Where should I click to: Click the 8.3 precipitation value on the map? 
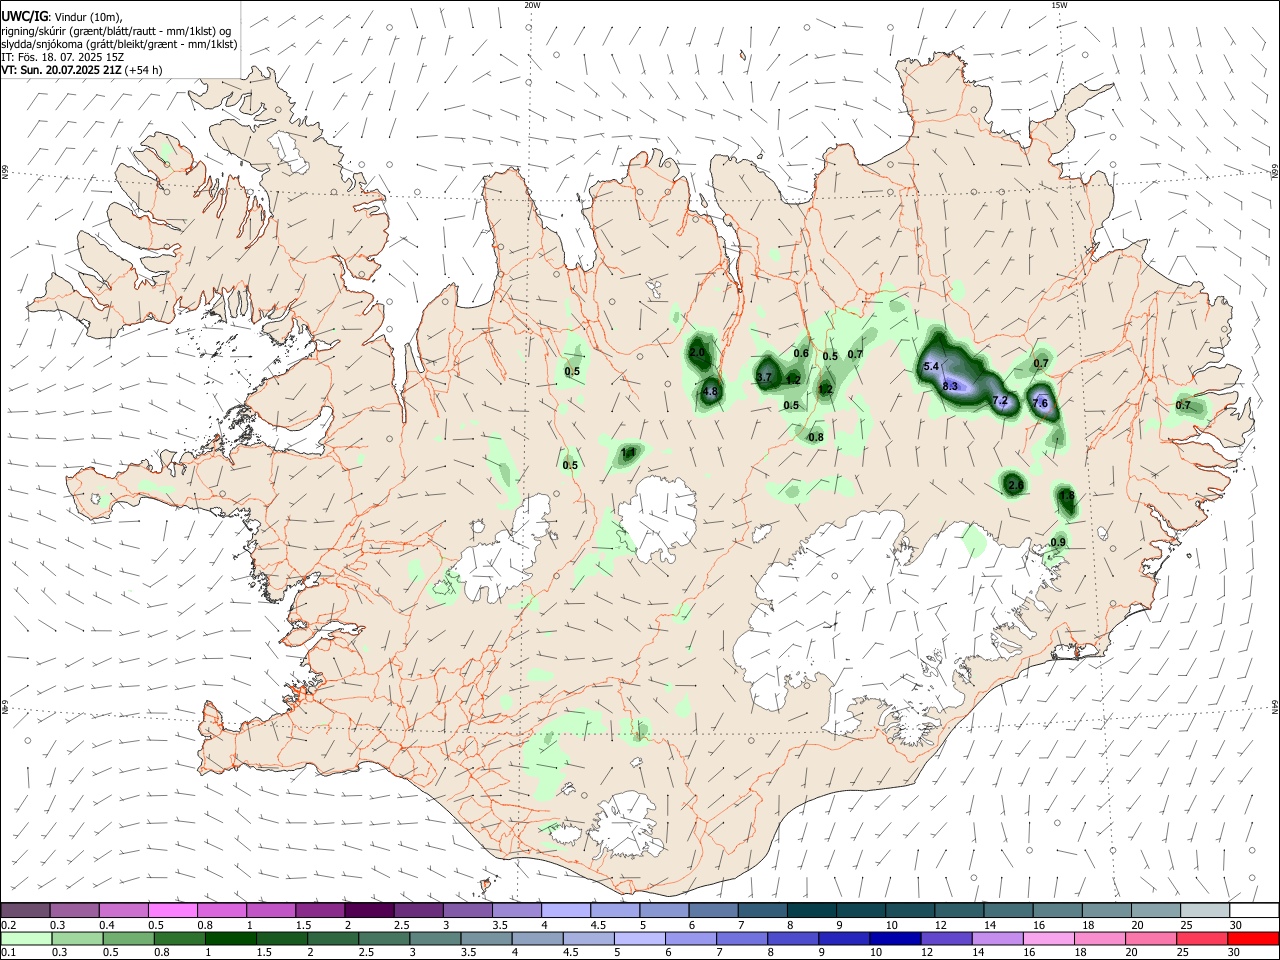pyautogui.click(x=950, y=386)
